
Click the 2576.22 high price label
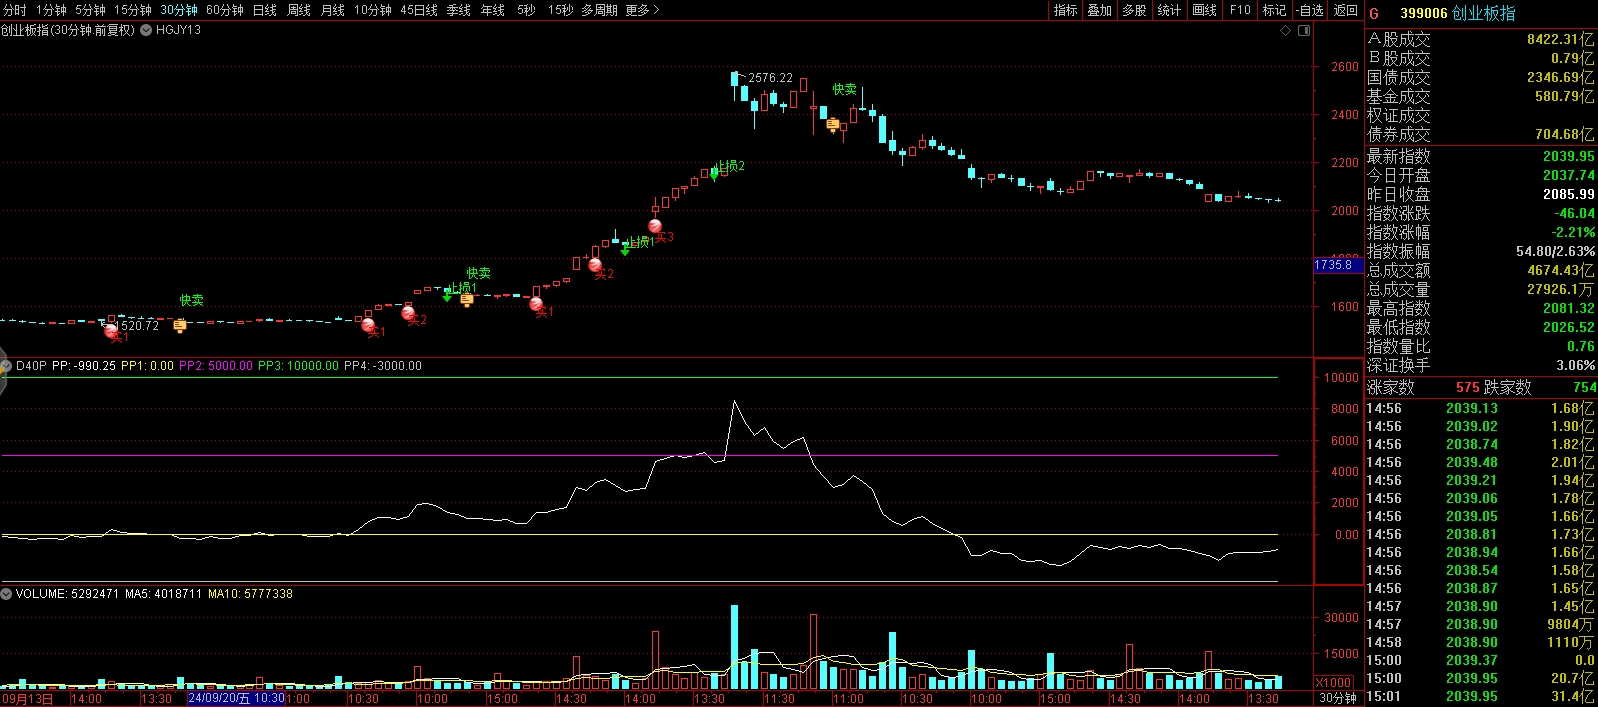click(x=770, y=78)
